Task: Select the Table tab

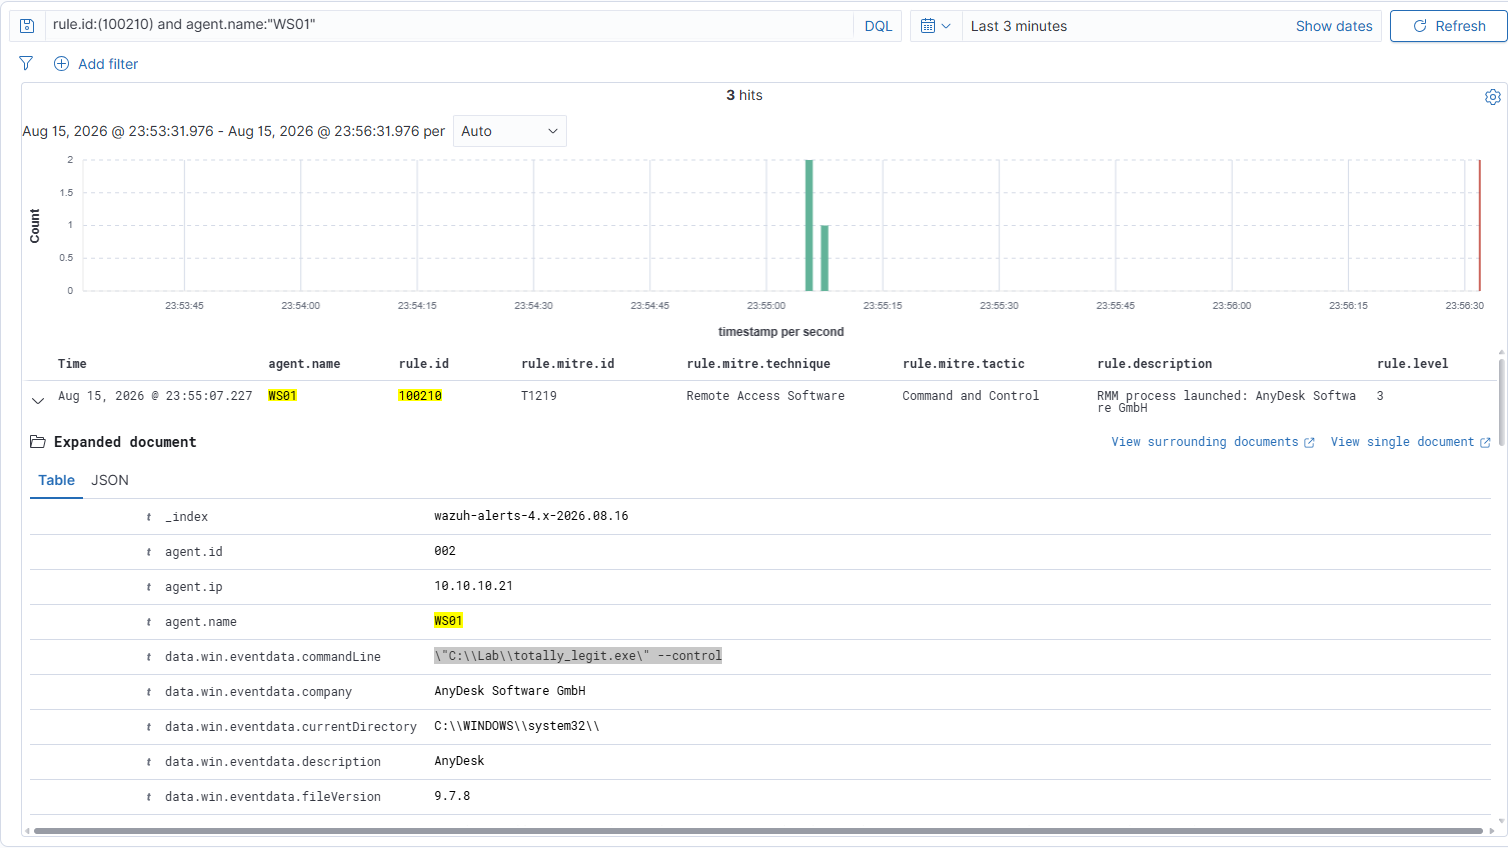Action: 57,480
